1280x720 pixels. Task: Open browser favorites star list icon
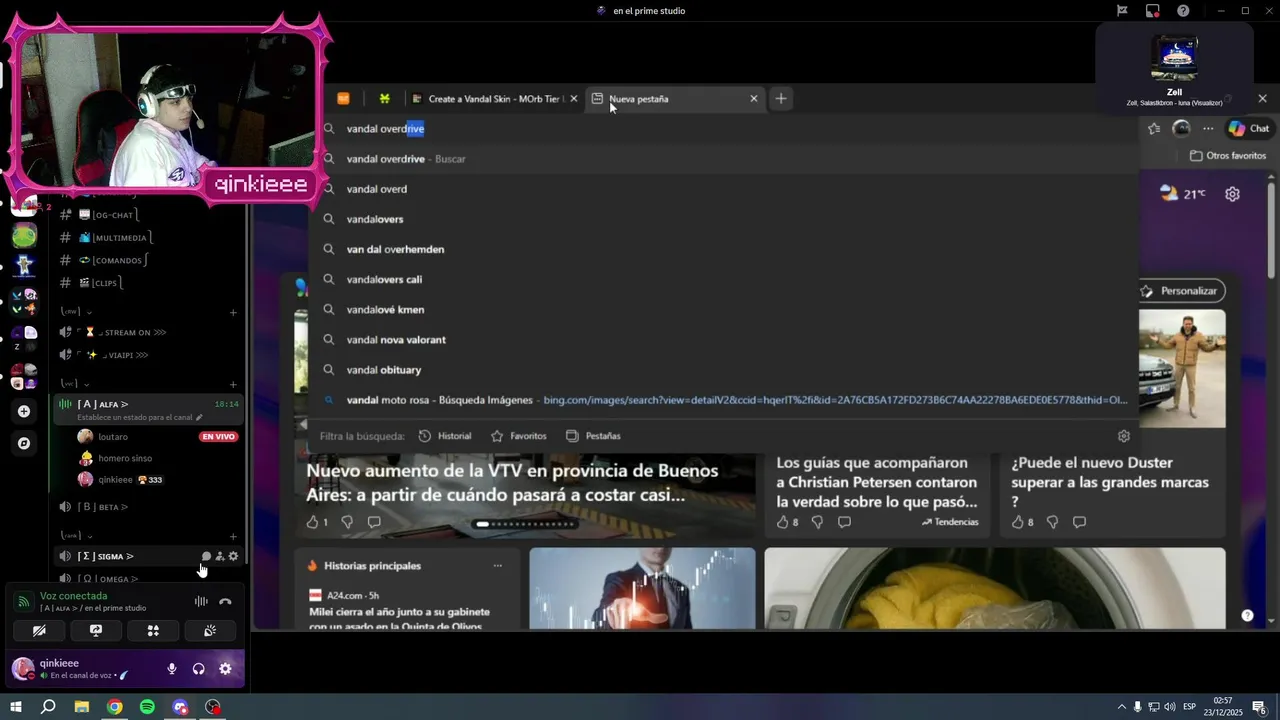pos(1154,128)
